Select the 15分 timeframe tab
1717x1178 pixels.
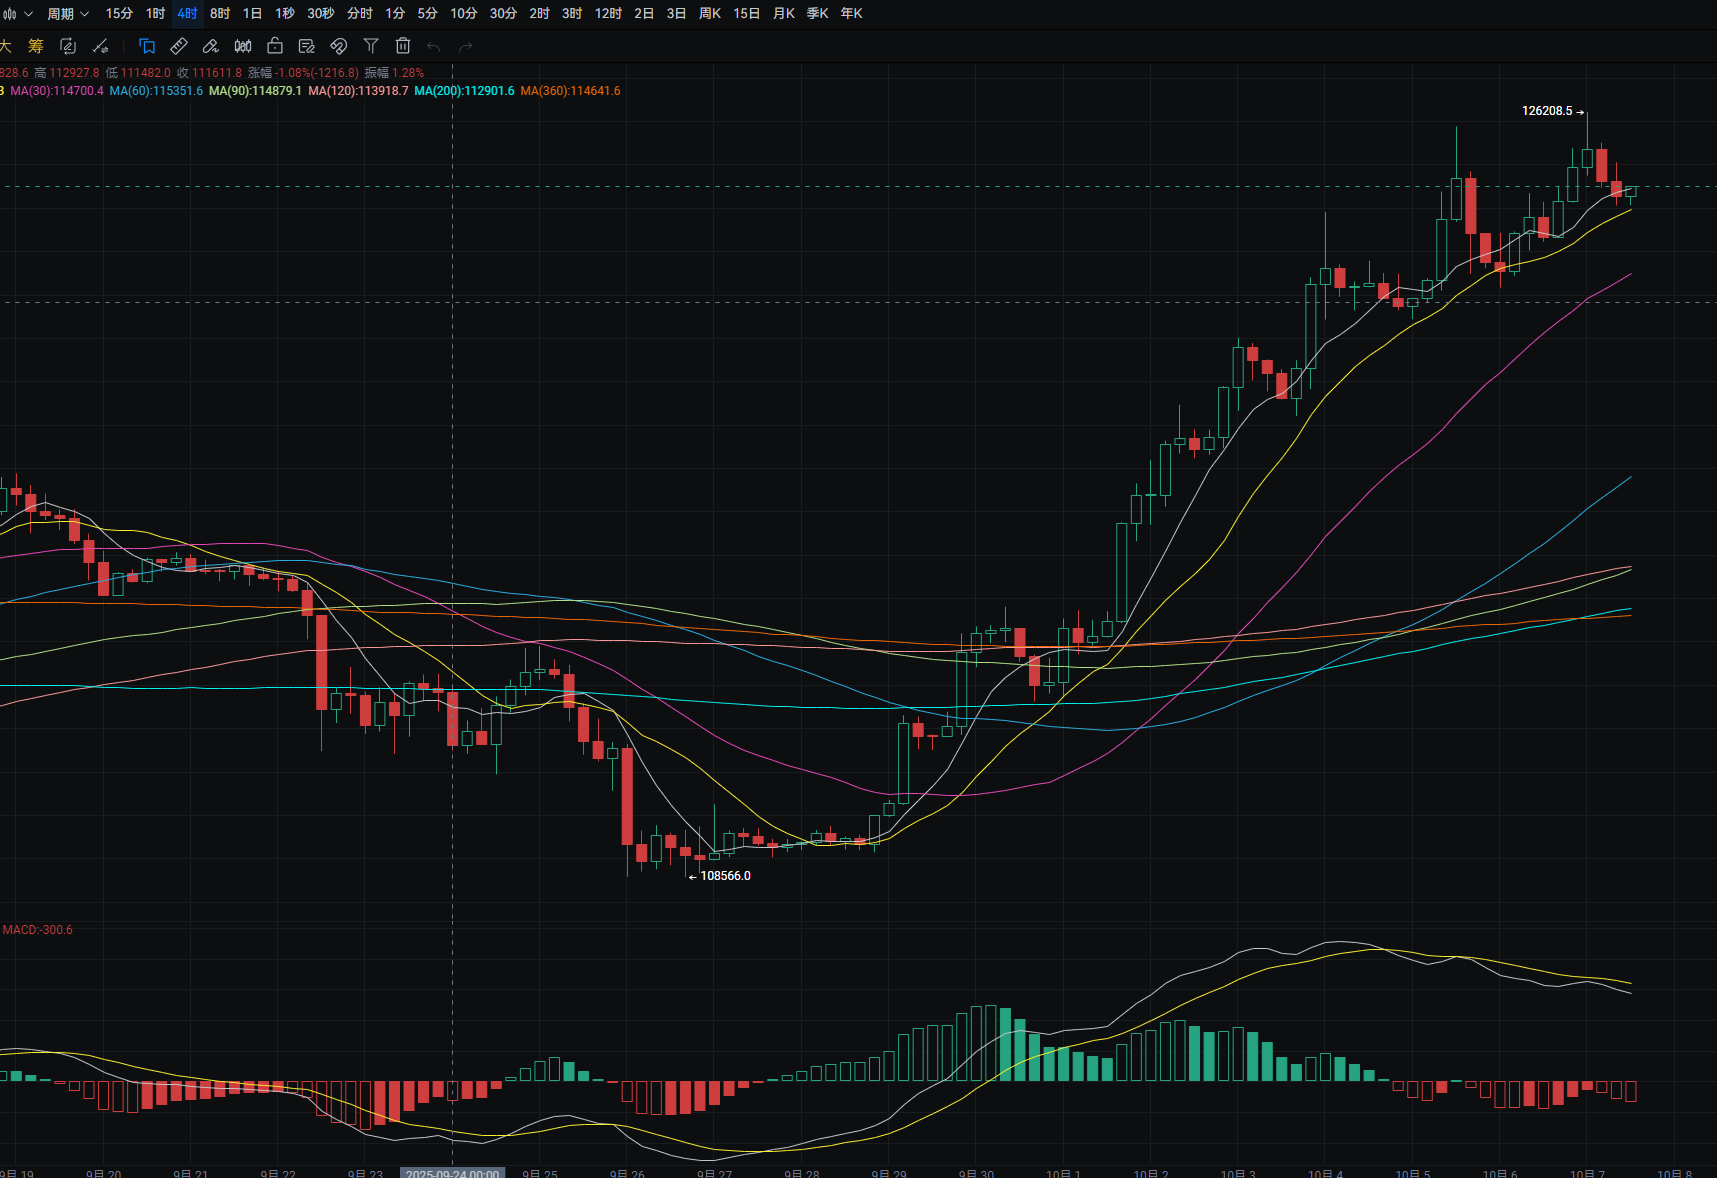click(119, 14)
